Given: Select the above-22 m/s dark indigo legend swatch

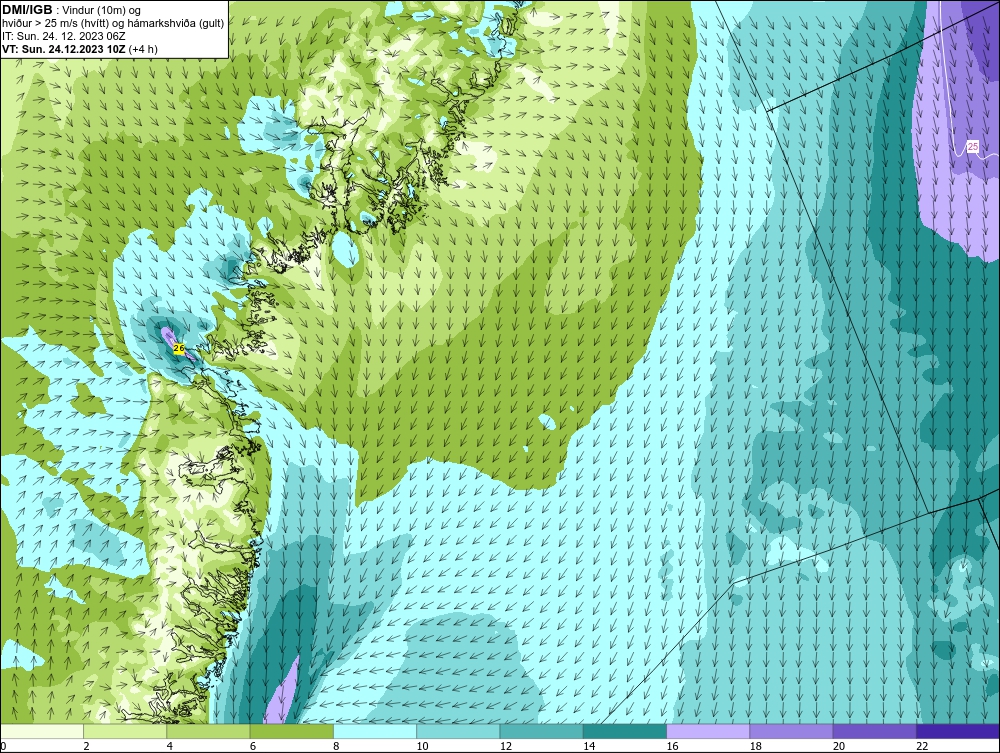Looking at the screenshot, I should 958,731.
